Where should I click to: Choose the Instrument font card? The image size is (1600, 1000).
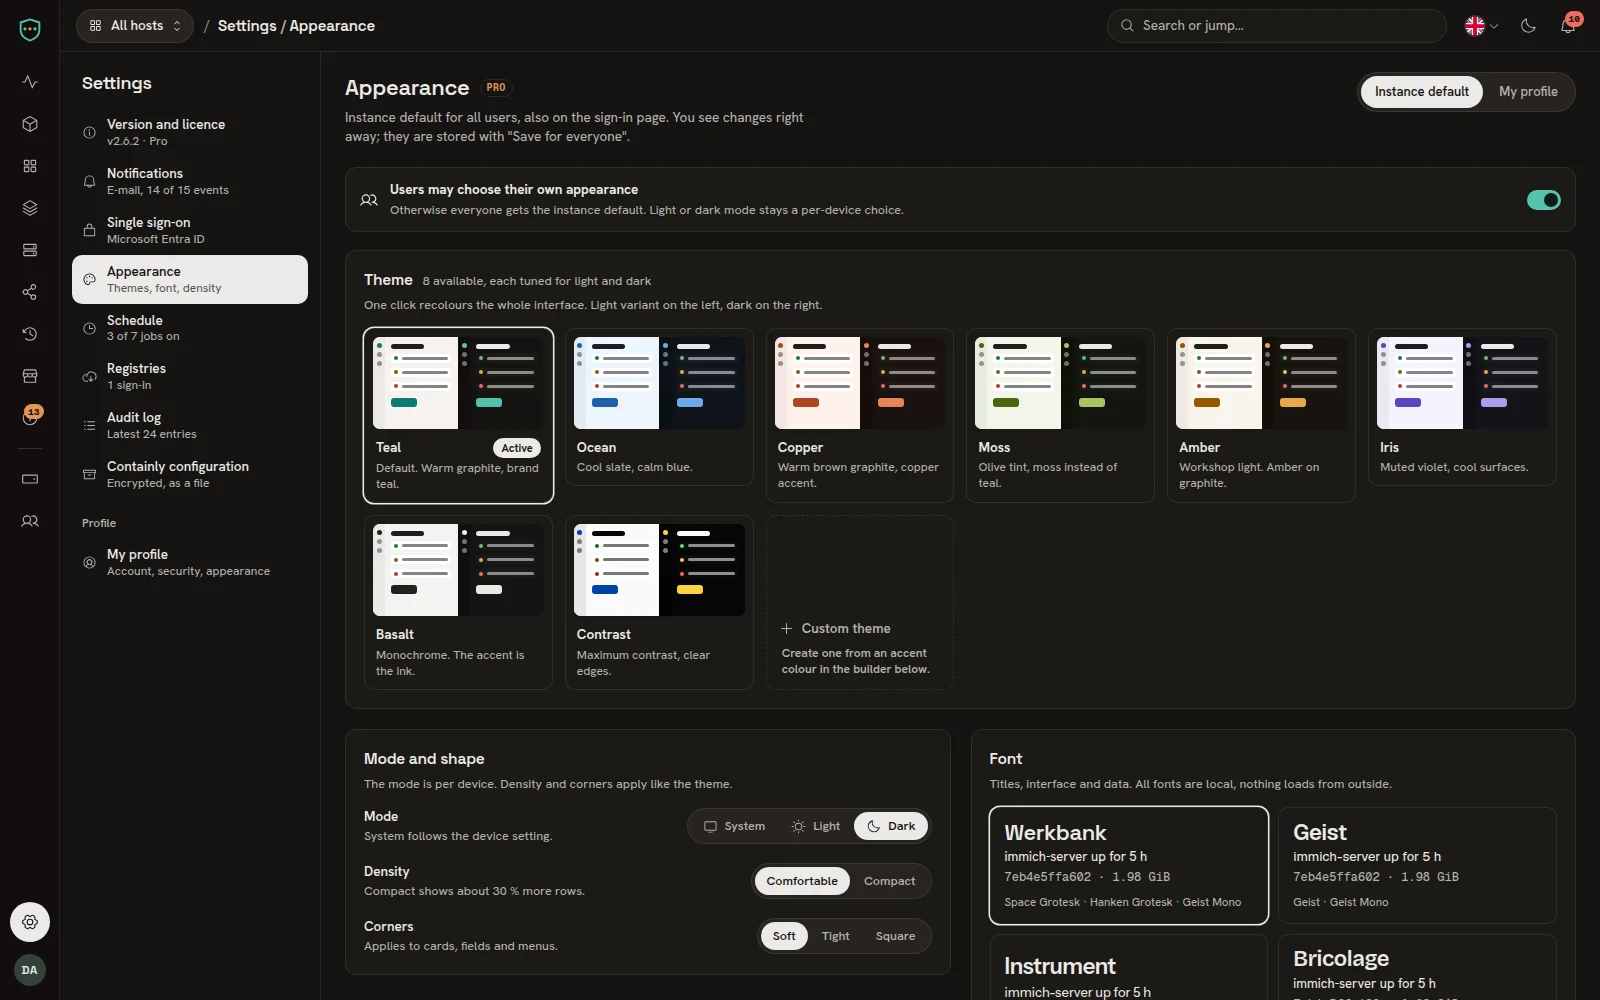(1129, 968)
